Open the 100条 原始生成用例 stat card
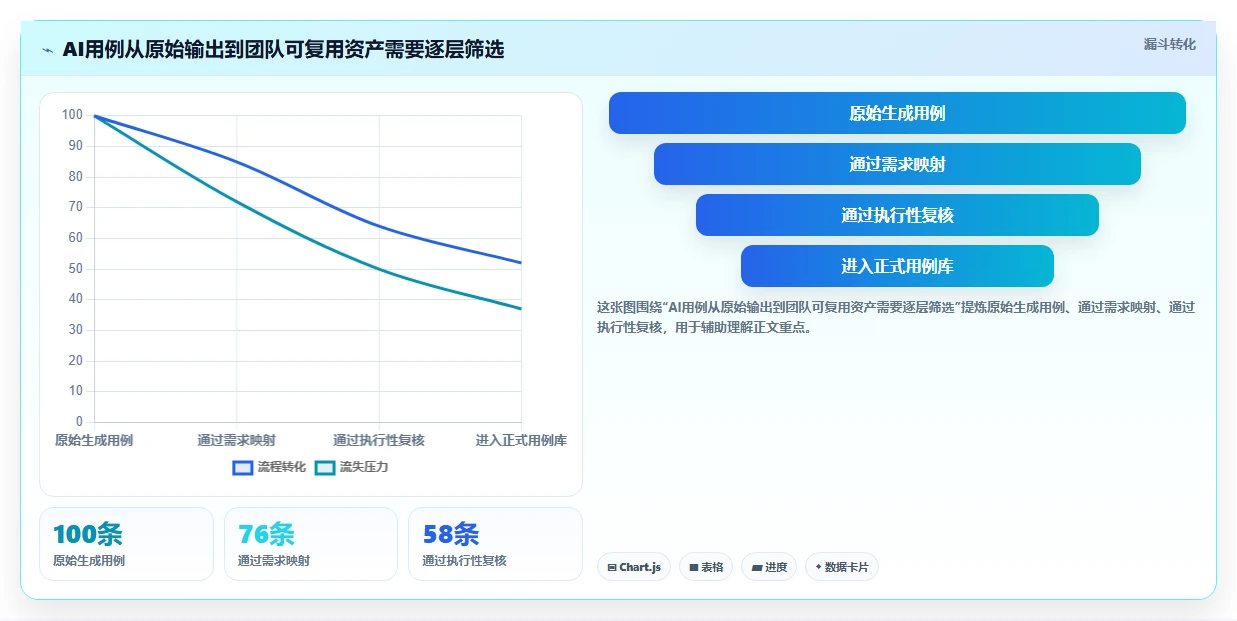 point(126,544)
